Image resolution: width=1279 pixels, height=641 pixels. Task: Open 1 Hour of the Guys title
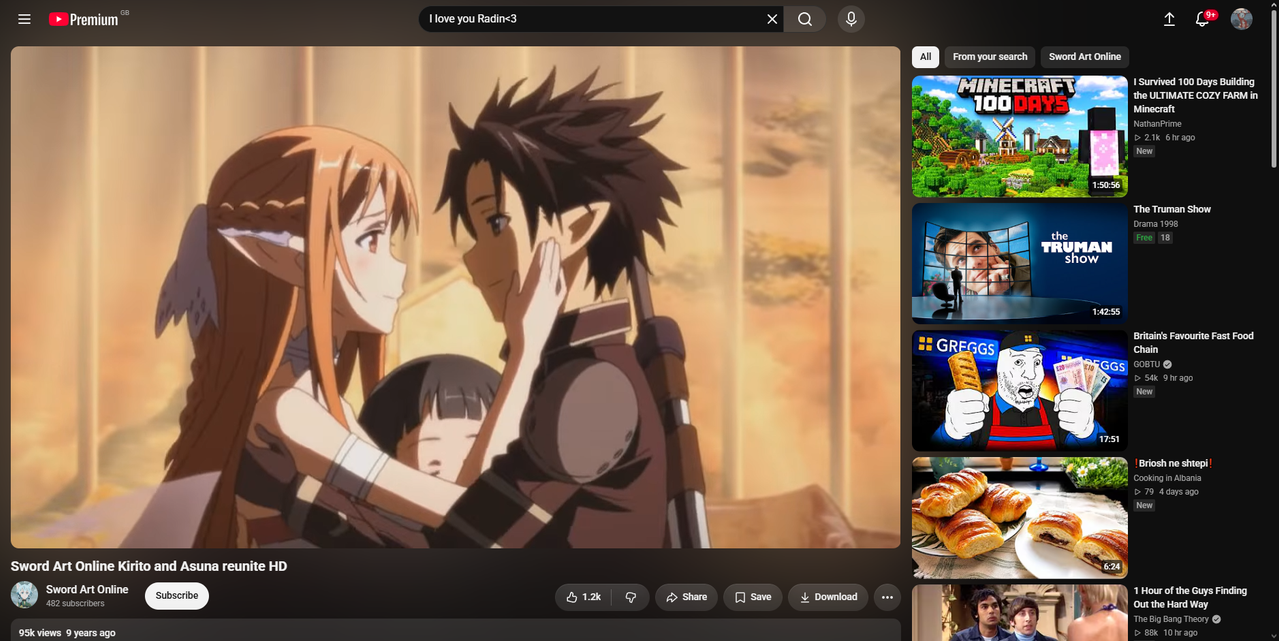[1190, 597]
